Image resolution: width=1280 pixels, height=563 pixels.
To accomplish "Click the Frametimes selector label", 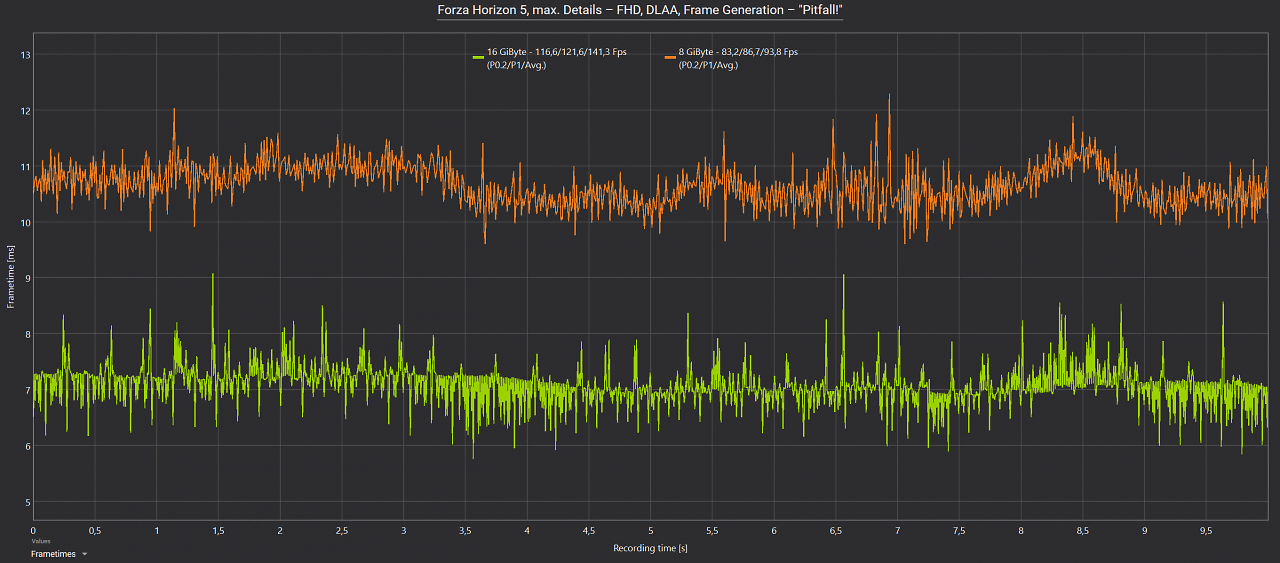I will (53, 553).
